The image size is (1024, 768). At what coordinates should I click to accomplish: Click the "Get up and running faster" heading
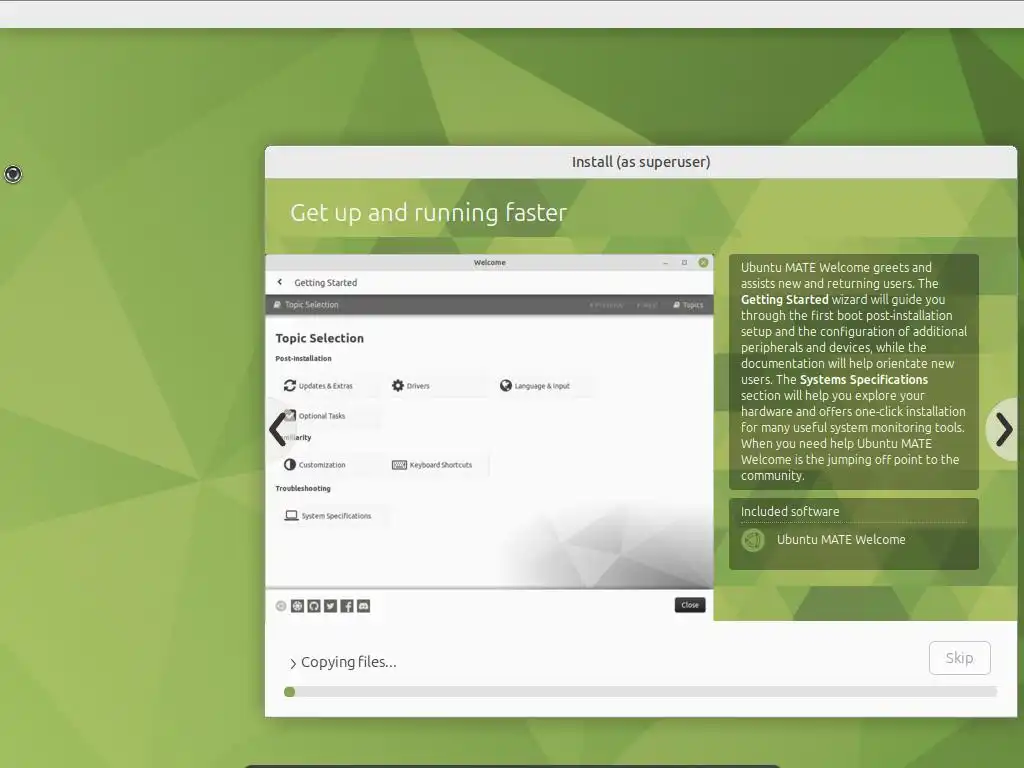point(428,213)
